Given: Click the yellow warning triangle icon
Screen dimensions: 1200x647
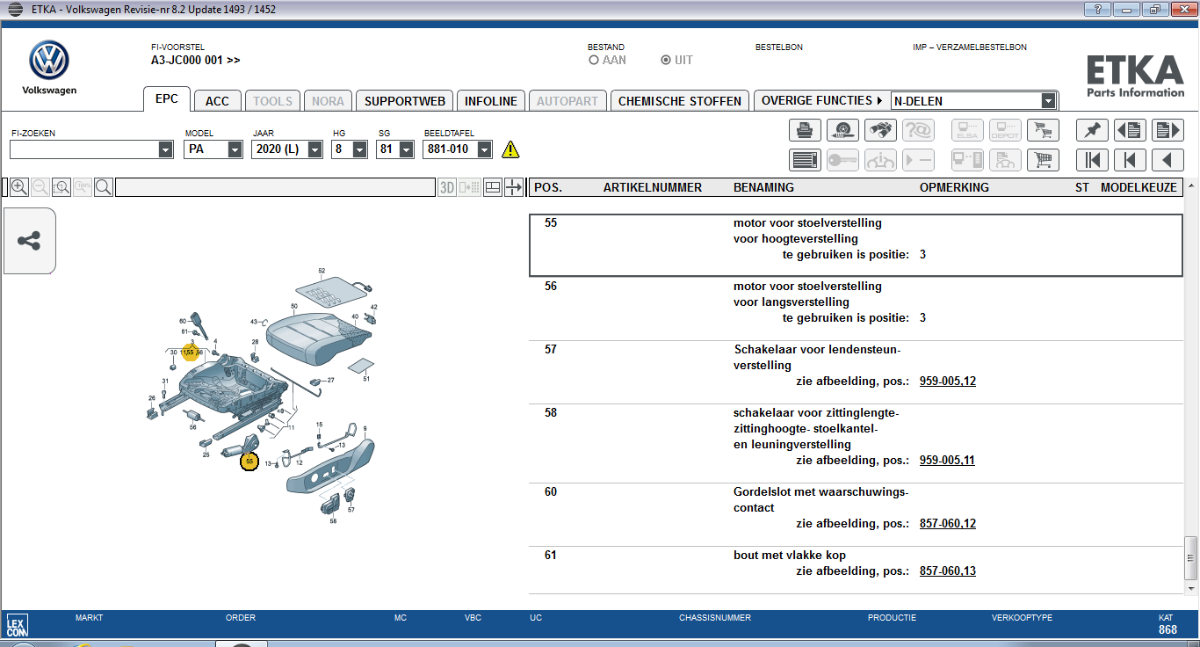Looking at the screenshot, I should click(x=511, y=150).
